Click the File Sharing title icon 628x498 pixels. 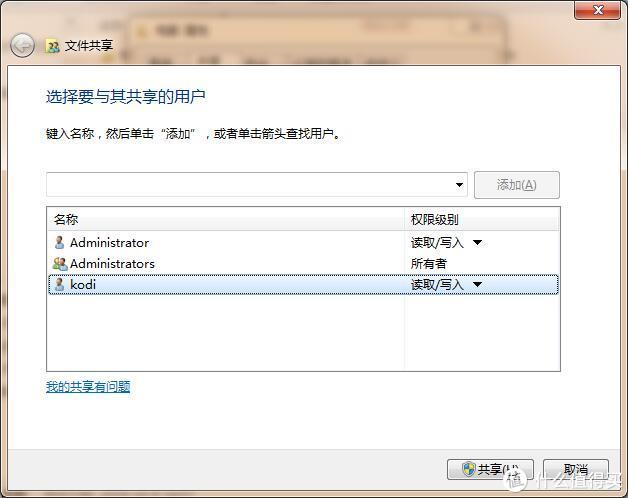pos(52,46)
